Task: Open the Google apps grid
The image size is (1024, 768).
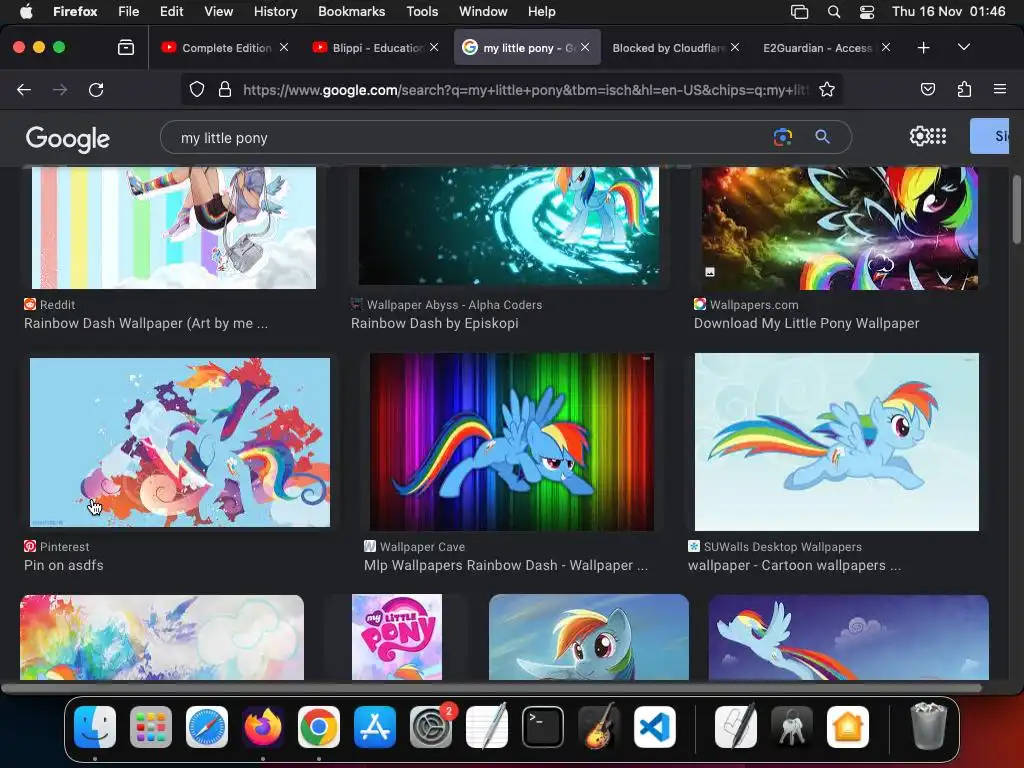Action: (x=938, y=136)
